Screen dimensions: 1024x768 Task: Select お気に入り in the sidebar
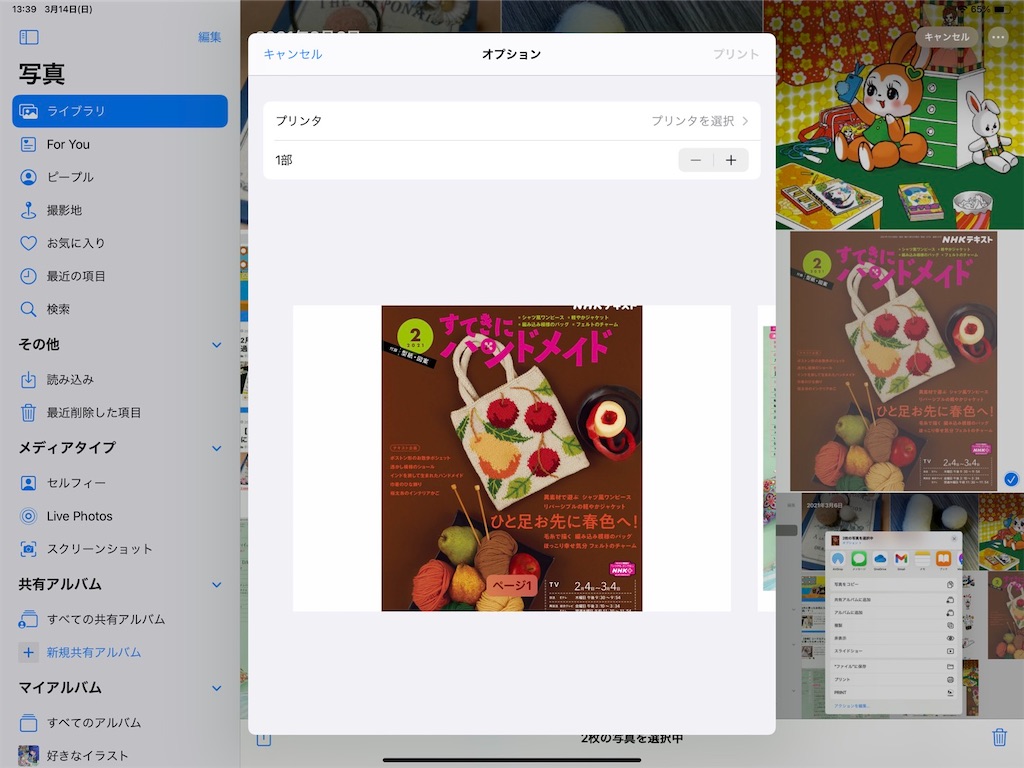(120, 243)
